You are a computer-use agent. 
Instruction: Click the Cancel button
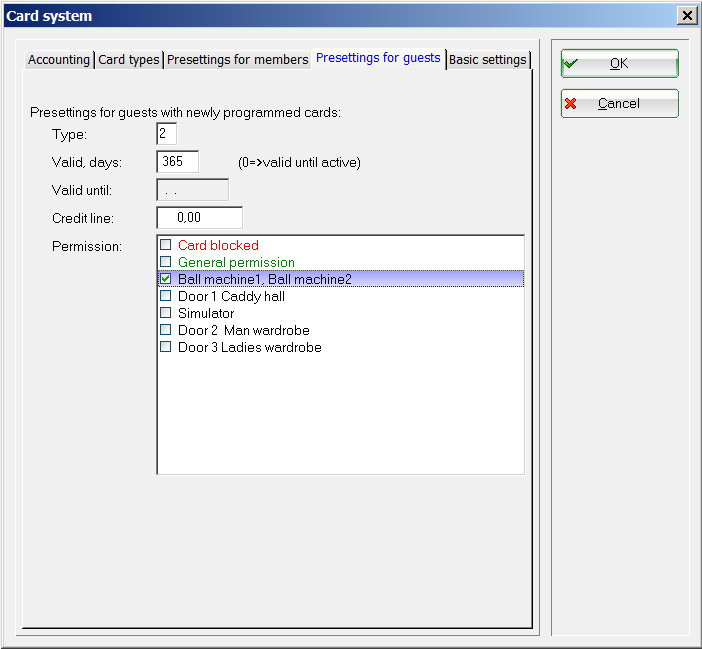(620, 103)
